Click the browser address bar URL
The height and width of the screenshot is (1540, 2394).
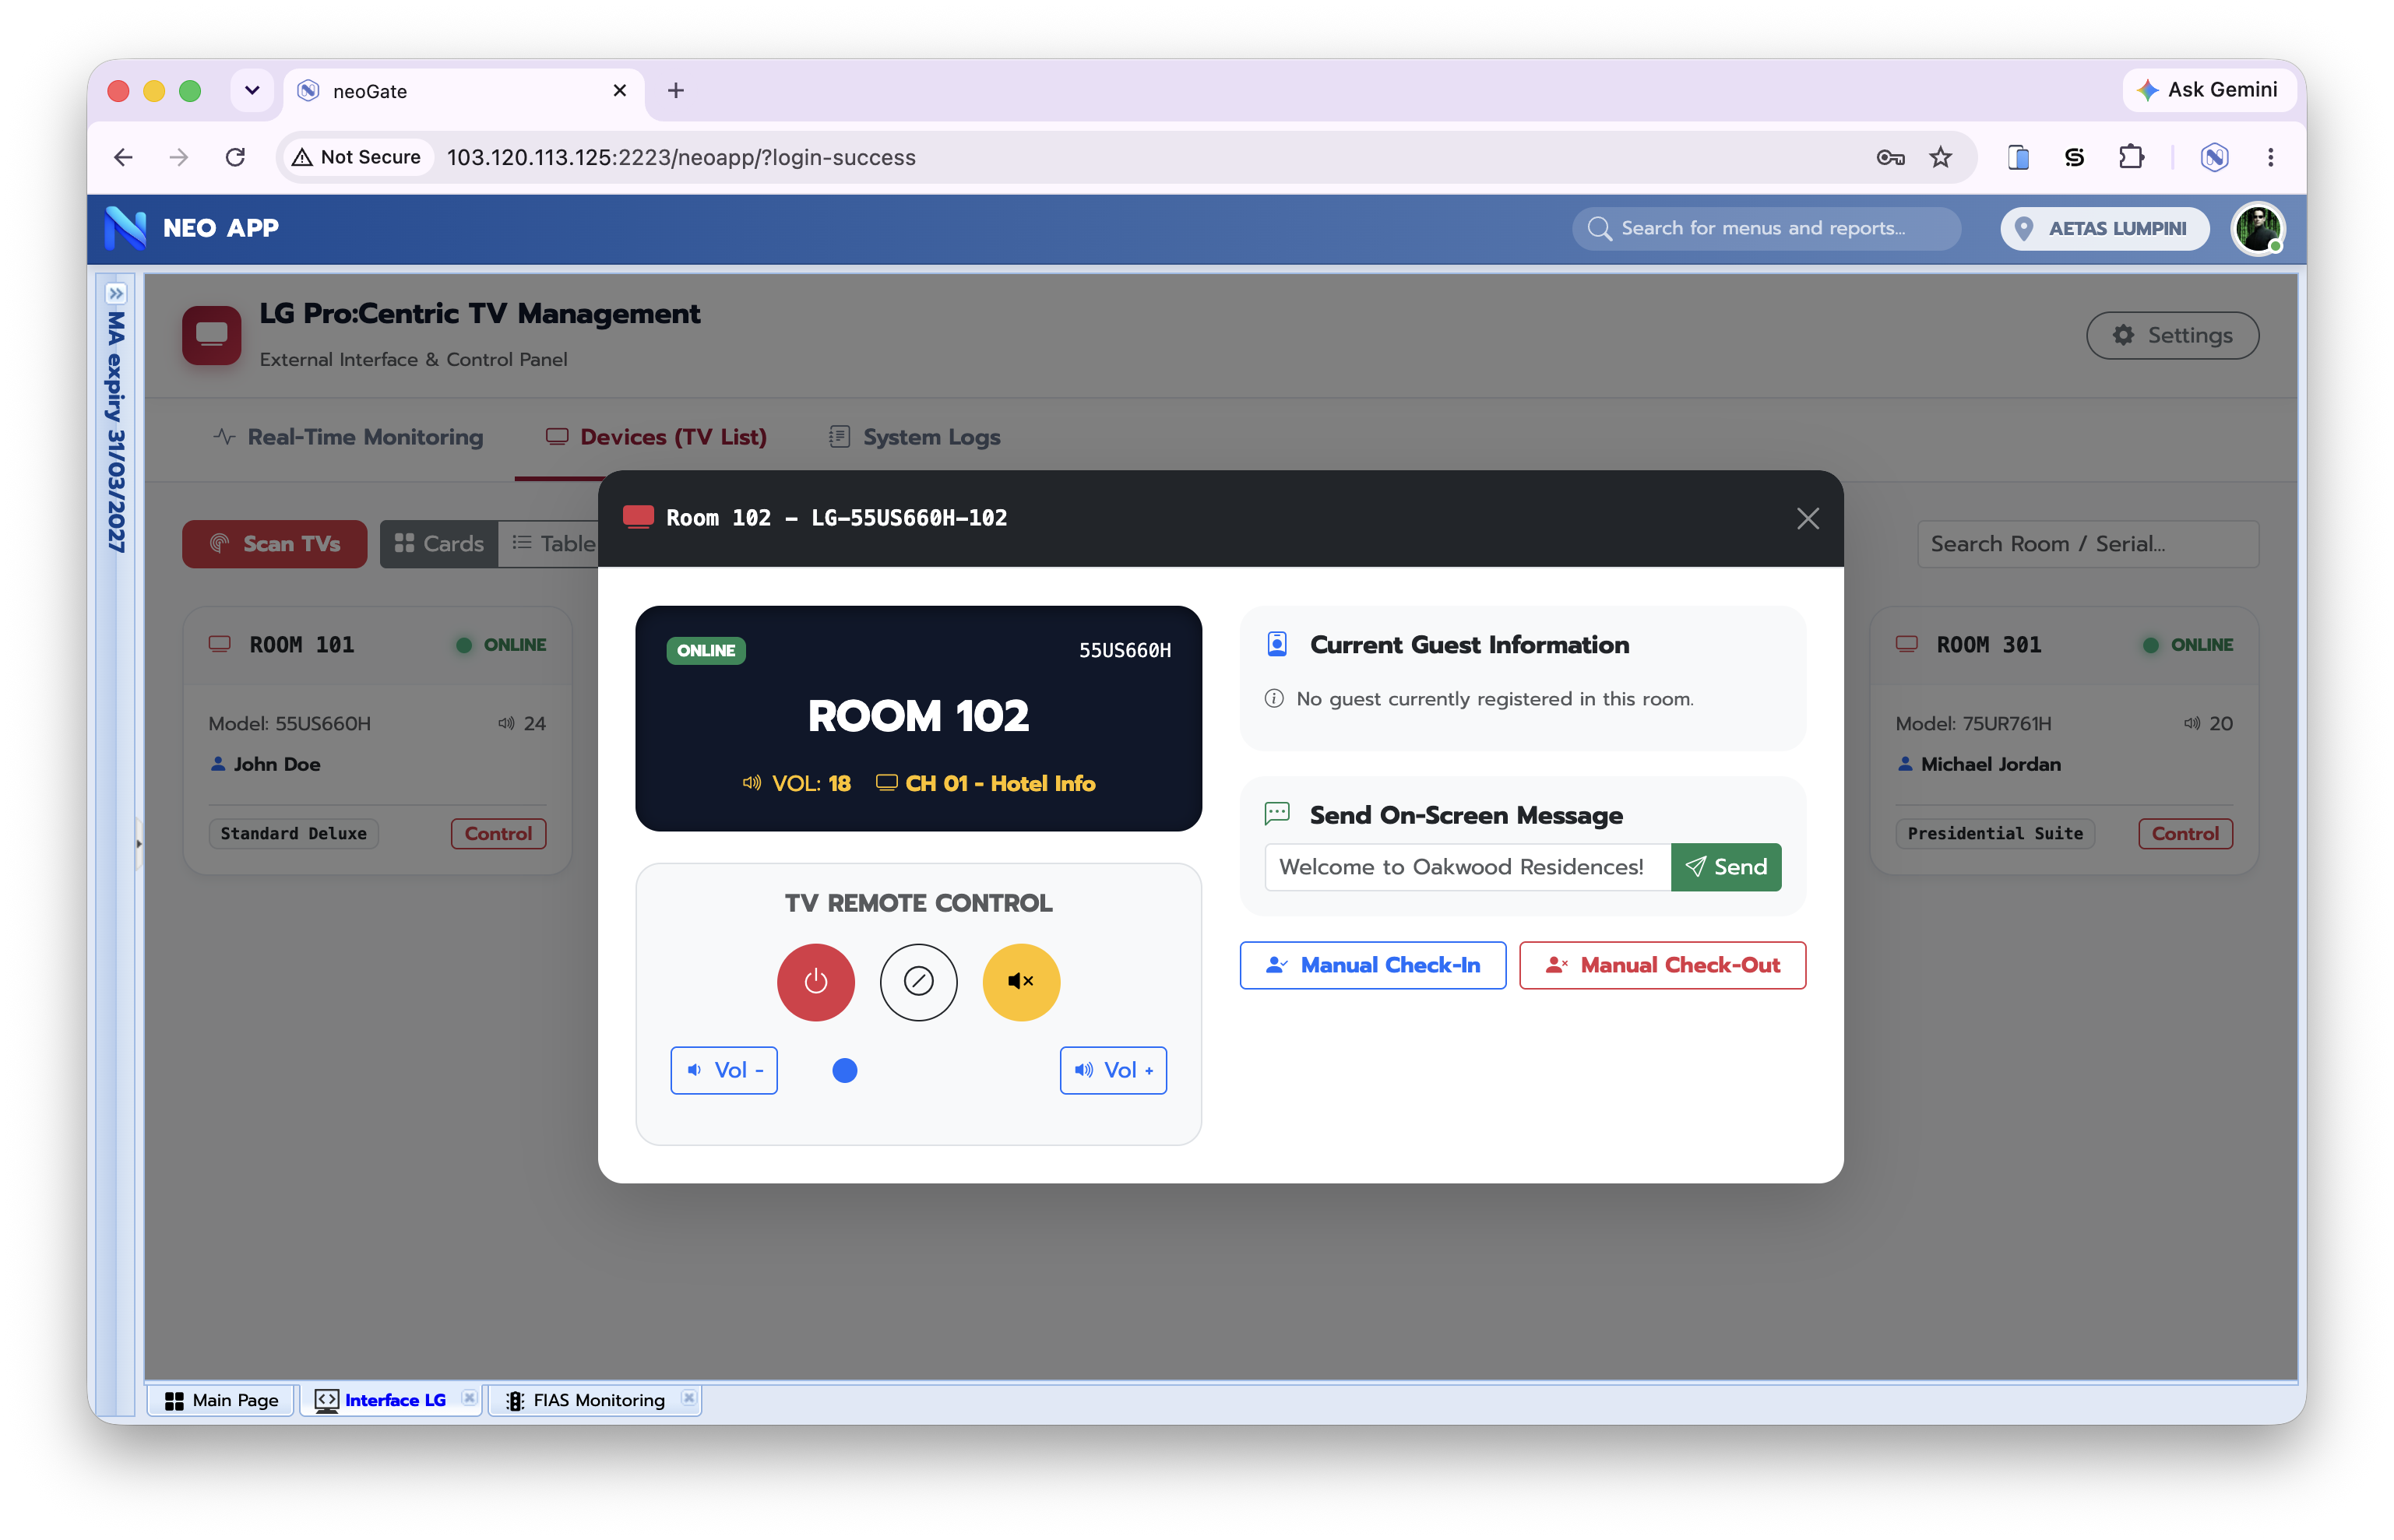pyautogui.click(x=681, y=157)
